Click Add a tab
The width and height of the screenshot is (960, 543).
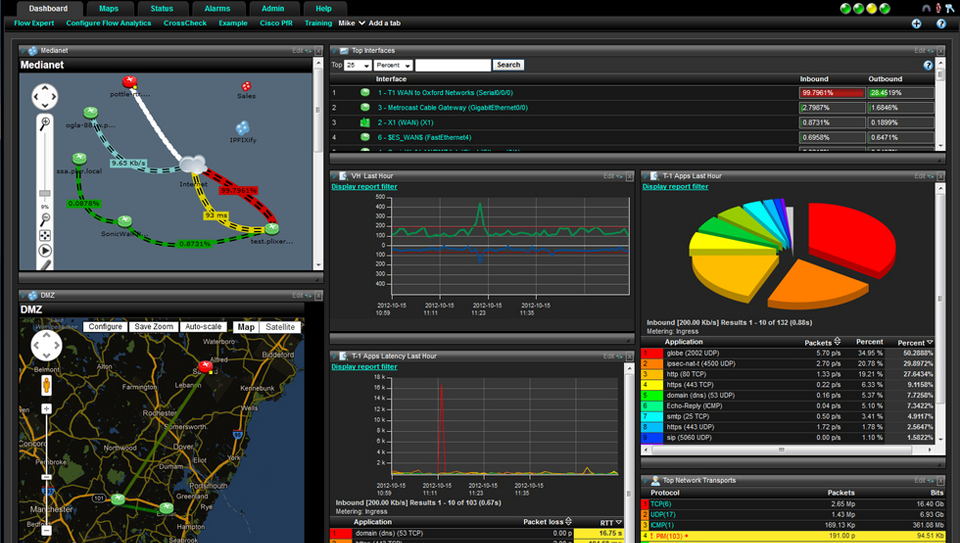coord(384,23)
